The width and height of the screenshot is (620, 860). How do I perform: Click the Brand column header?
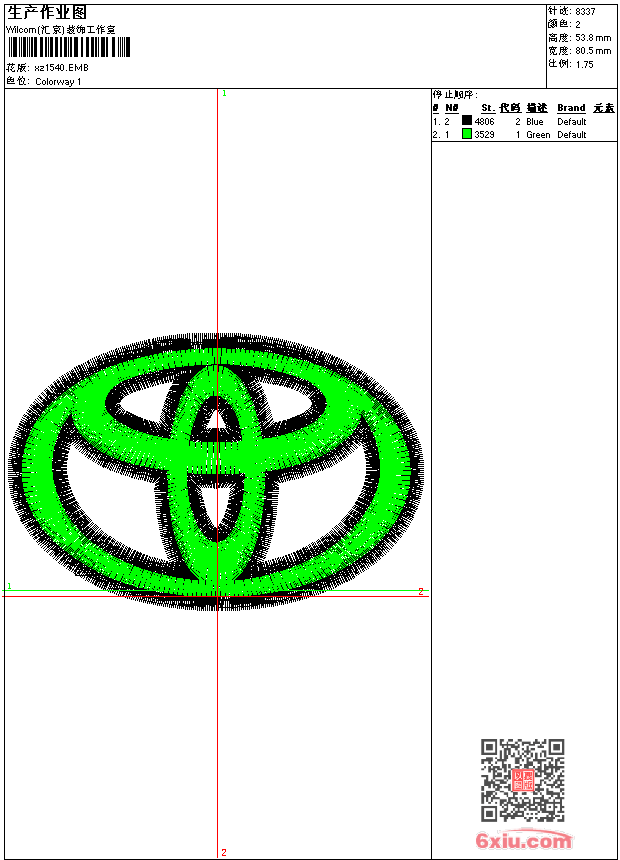571,108
